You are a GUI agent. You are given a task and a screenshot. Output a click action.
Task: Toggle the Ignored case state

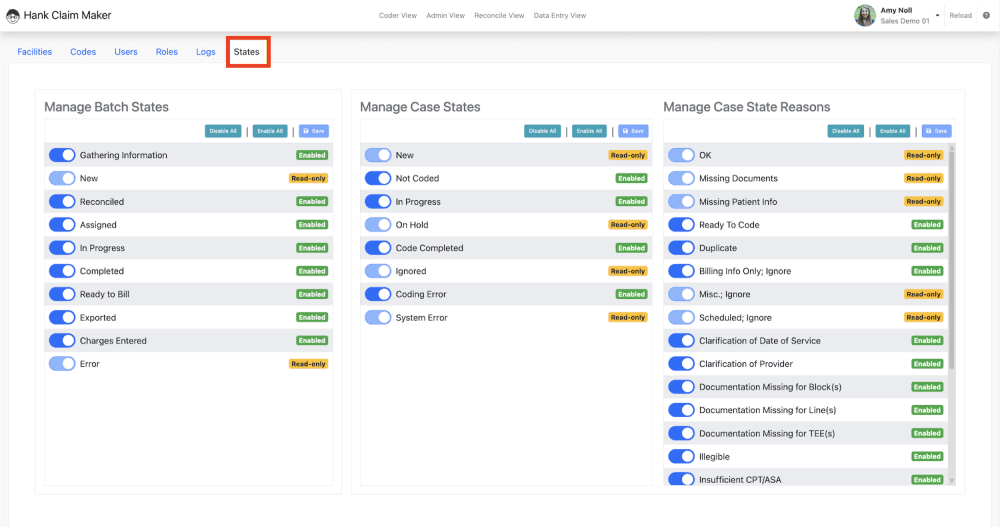(x=378, y=271)
